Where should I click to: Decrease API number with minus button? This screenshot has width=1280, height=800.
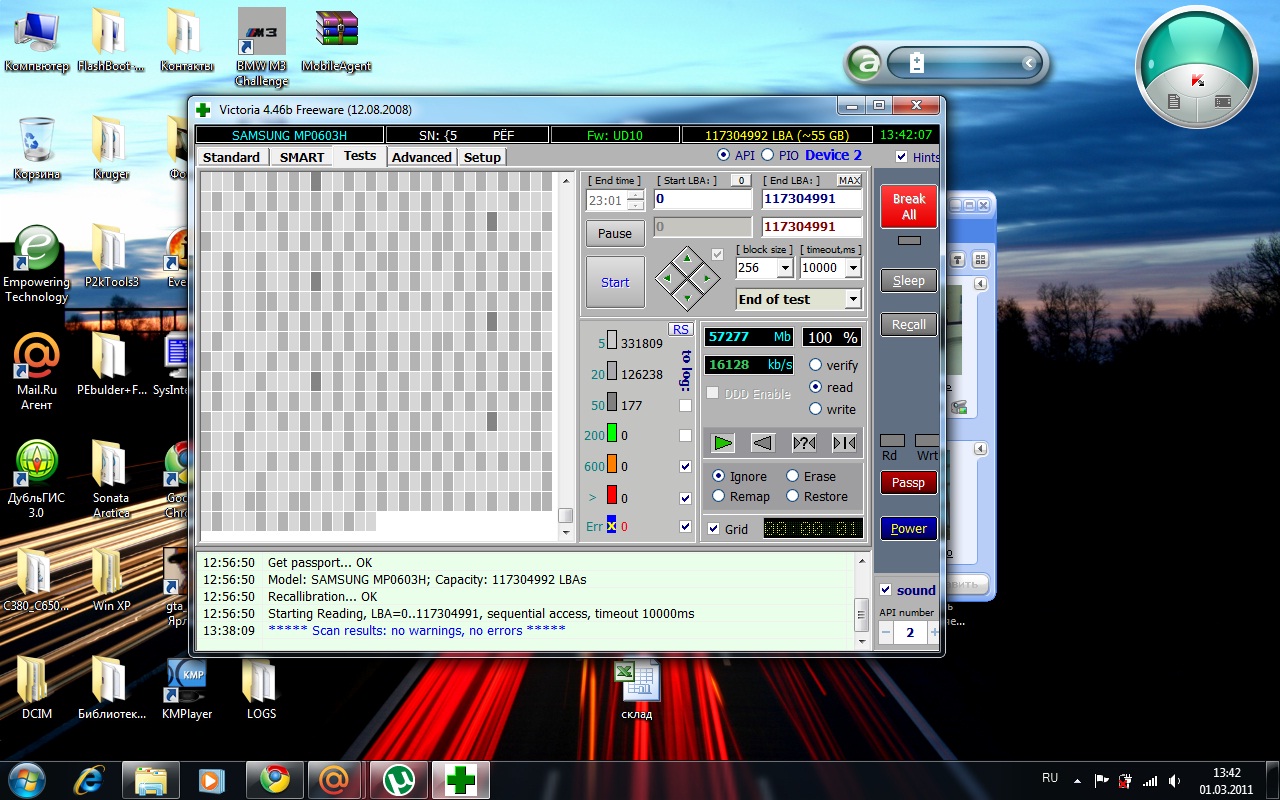886,632
